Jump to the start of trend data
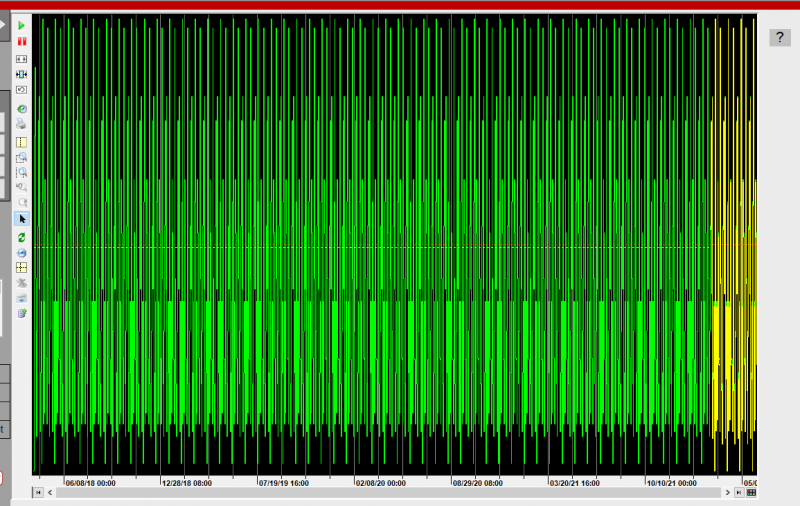The width and height of the screenshot is (800, 506). (38, 492)
